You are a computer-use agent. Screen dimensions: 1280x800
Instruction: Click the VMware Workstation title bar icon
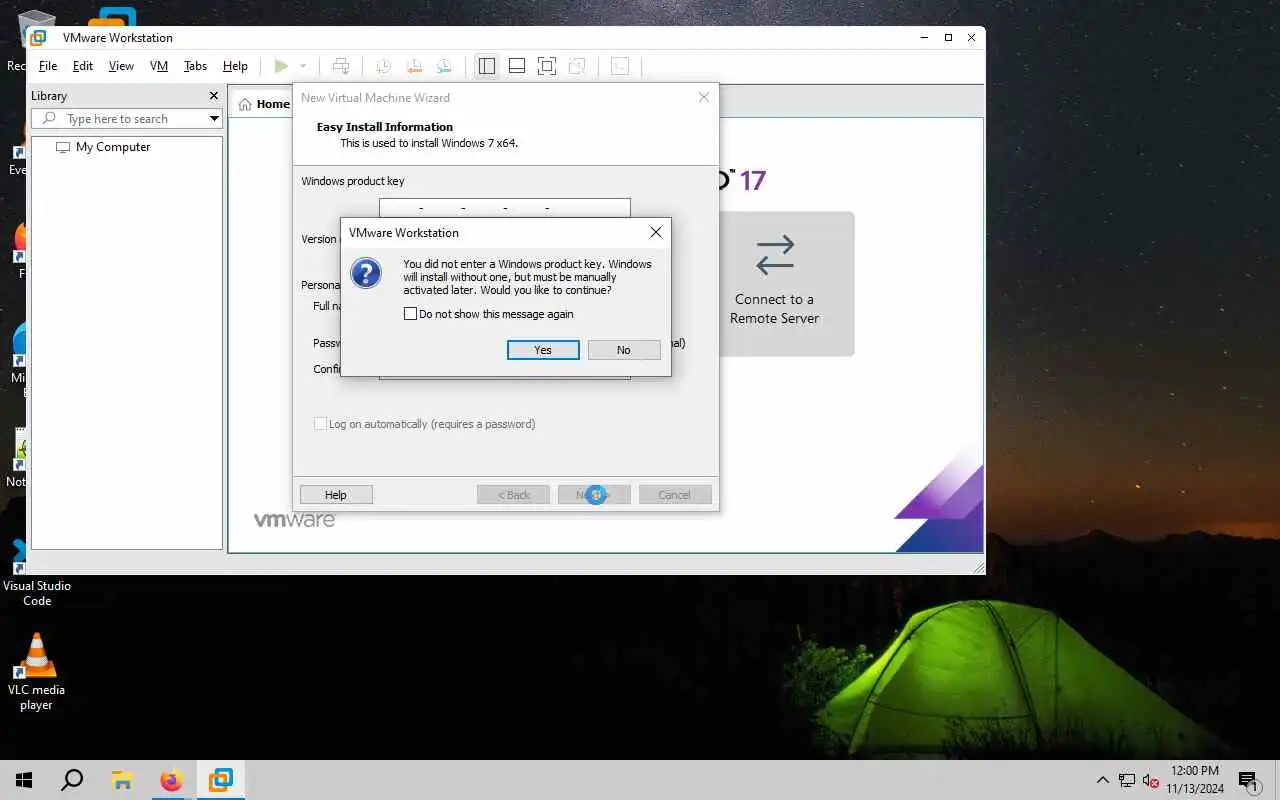pos(38,38)
